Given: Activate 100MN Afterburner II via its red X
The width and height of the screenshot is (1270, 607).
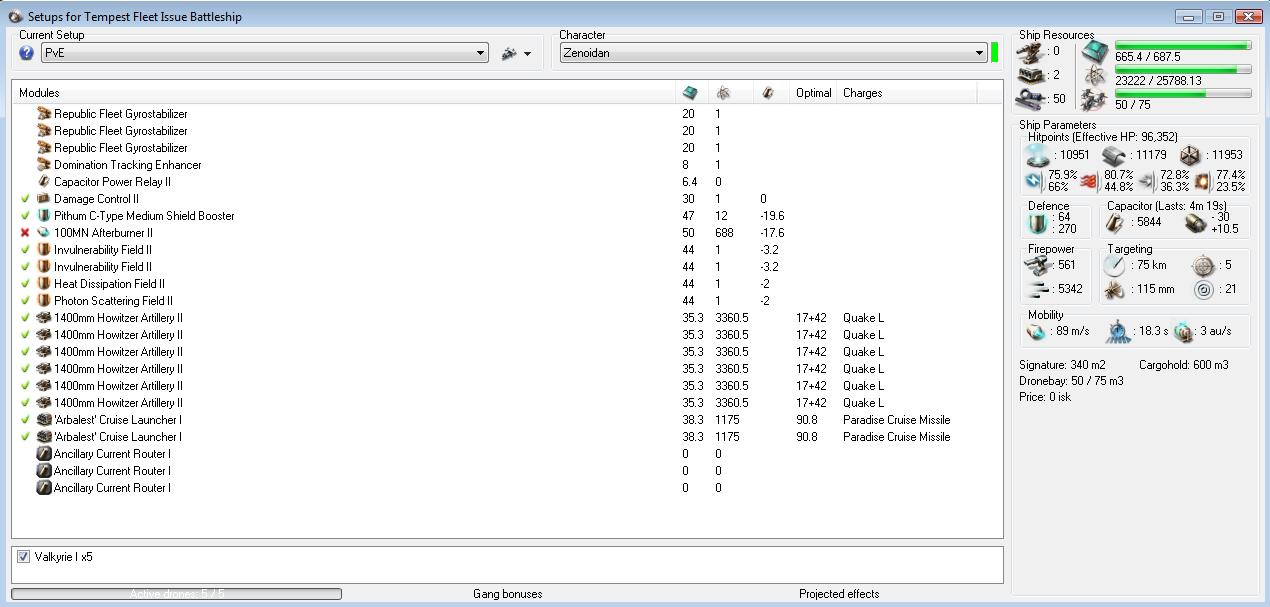Looking at the screenshot, I should (25, 233).
